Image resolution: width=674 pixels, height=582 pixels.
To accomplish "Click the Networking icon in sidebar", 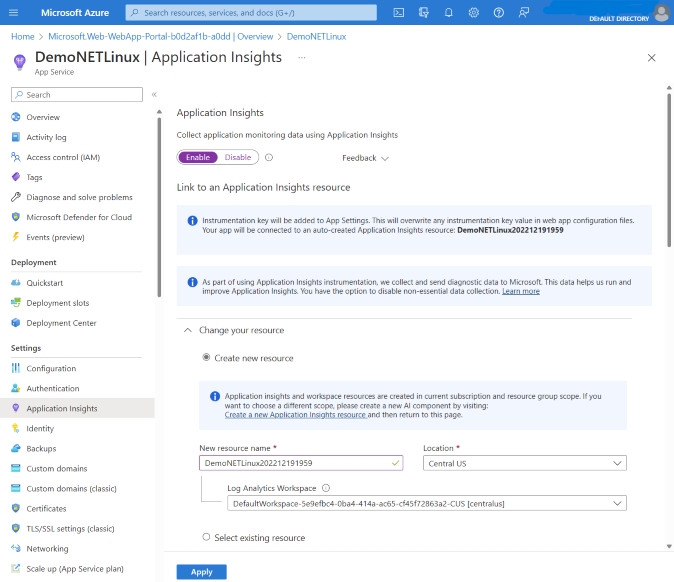I will (16, 548).
